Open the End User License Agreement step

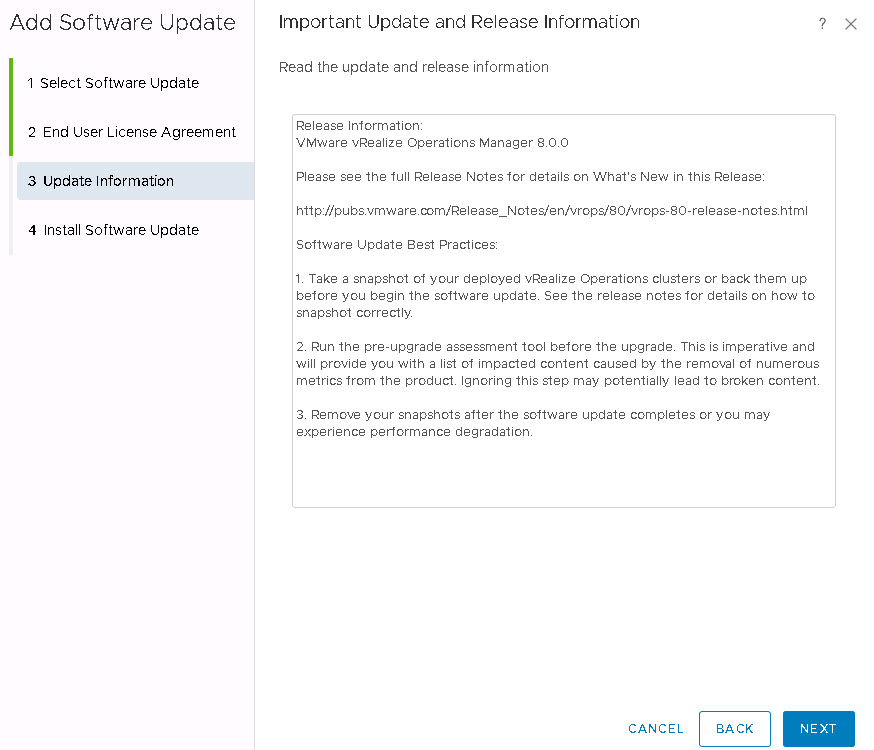tap(132, 132)
